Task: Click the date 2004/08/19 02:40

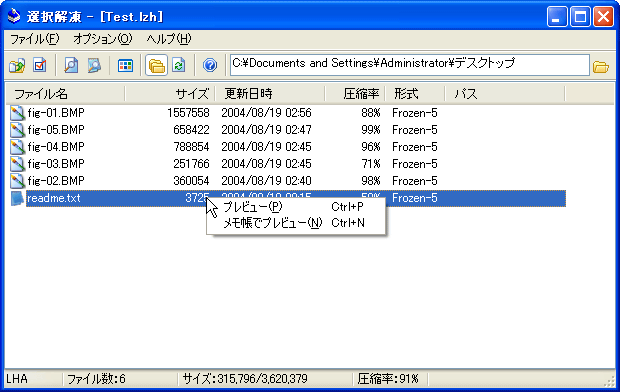Action: 266,181
